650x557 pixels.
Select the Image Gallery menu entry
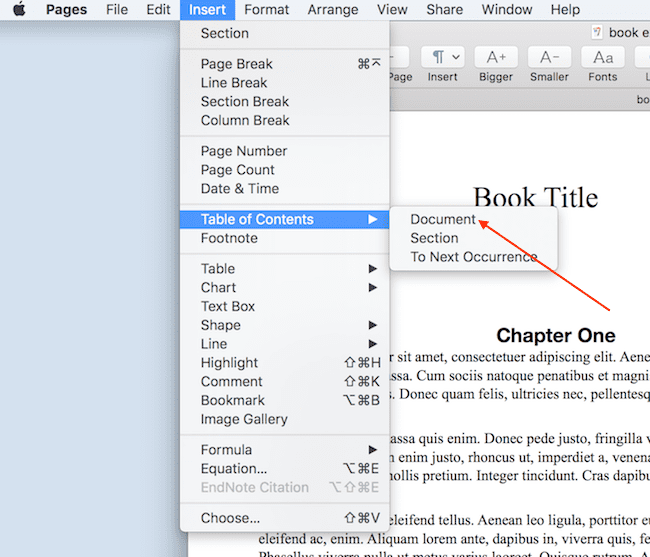coord(244,419)
